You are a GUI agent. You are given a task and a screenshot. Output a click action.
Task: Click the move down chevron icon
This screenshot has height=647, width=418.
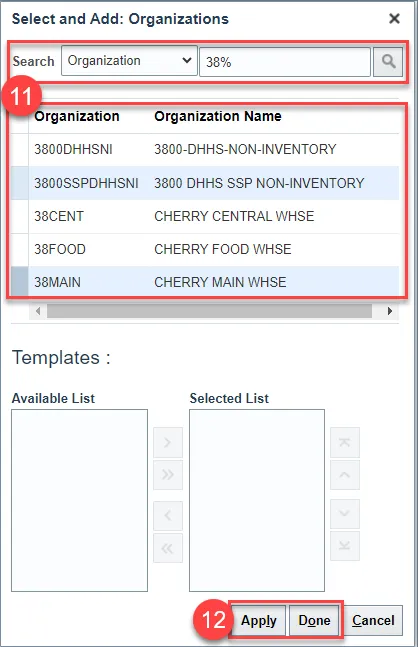coord(345,514)
